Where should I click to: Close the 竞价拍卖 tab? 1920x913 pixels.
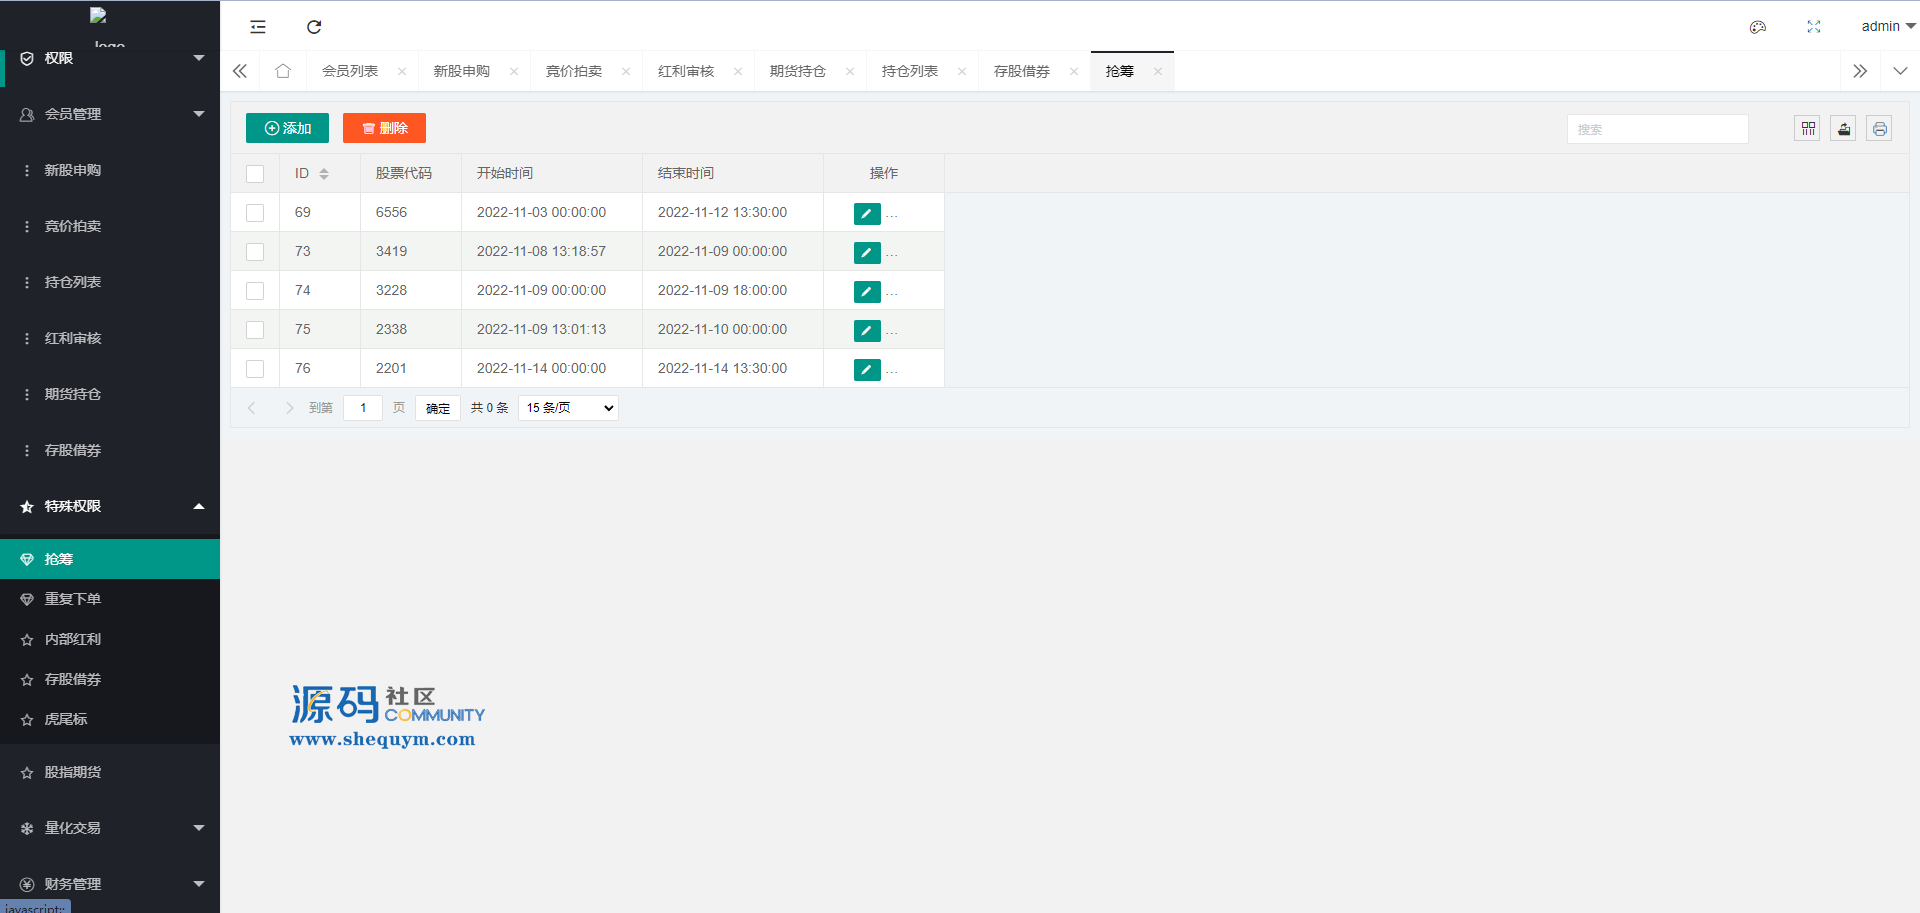626,71
